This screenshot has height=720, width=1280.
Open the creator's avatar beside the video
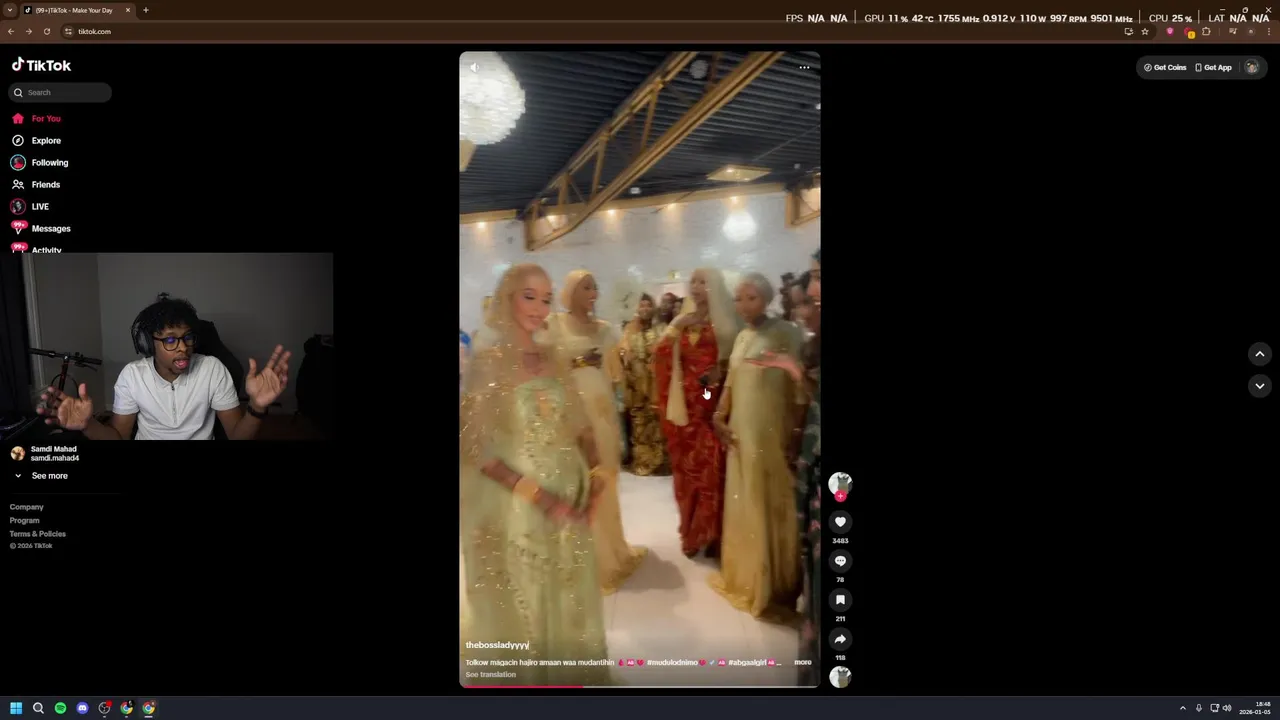840,483
